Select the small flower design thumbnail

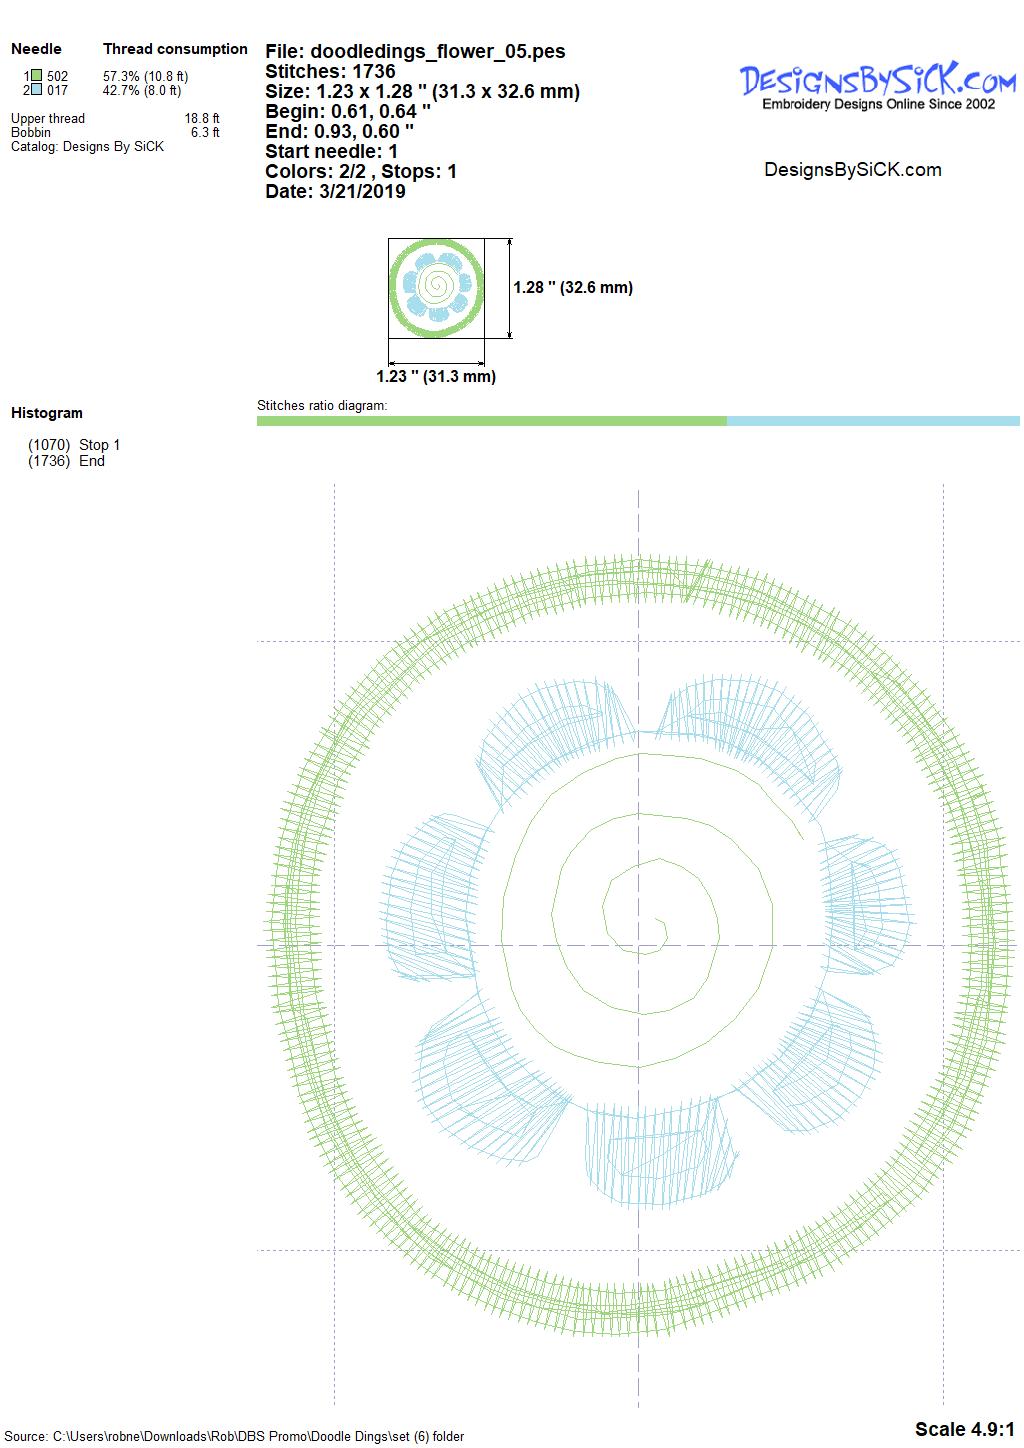(x=436, y=287)
